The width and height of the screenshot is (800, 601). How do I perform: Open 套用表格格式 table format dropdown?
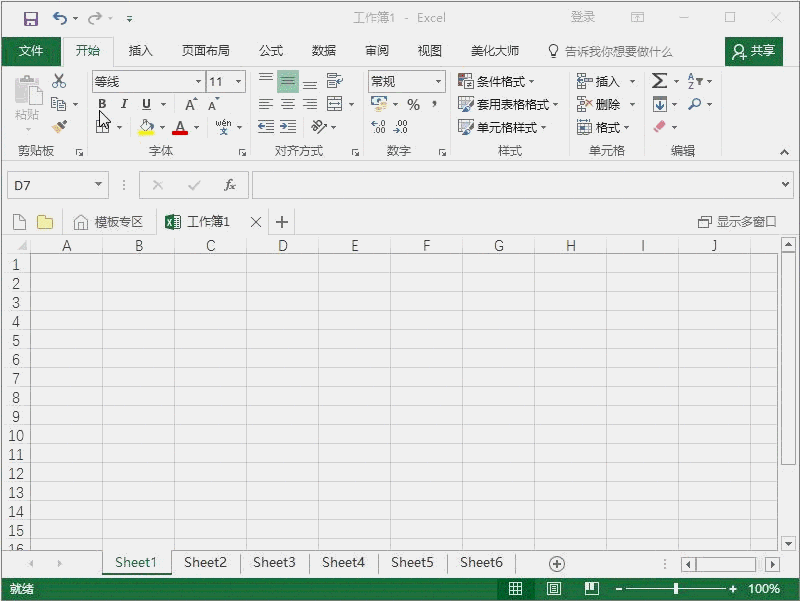pos(508,104)
